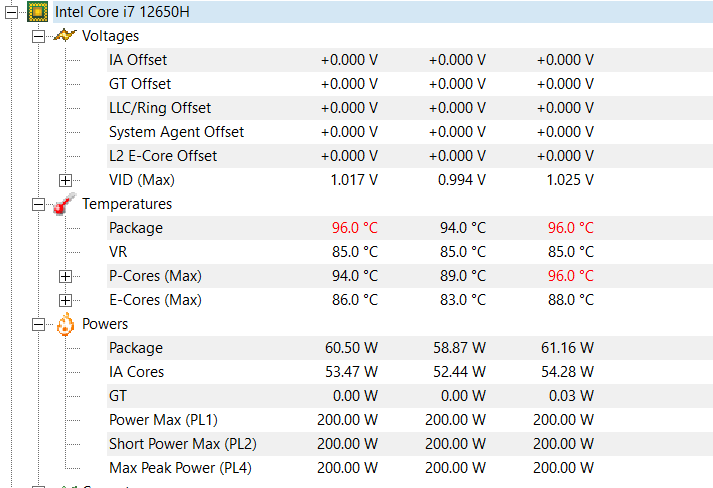Click the E-Cores maximum value 88.0 °C

pos(571,300)
